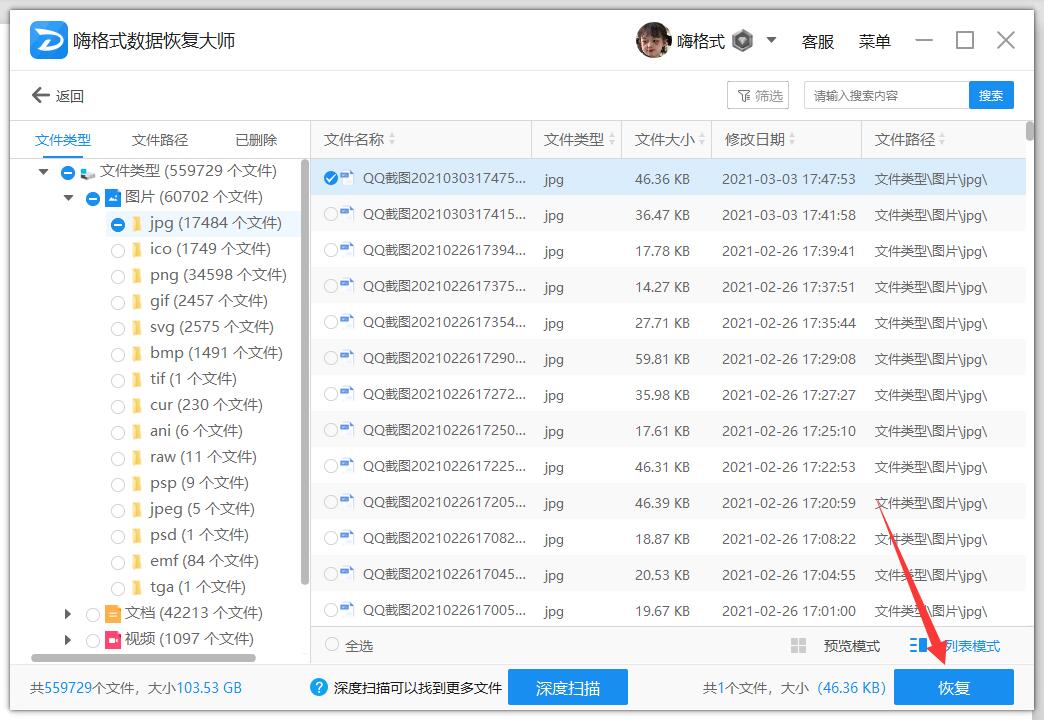Click image file icon for QQ截图2021022617394
Screen dimensions: 1044x720
coord(347,249)
